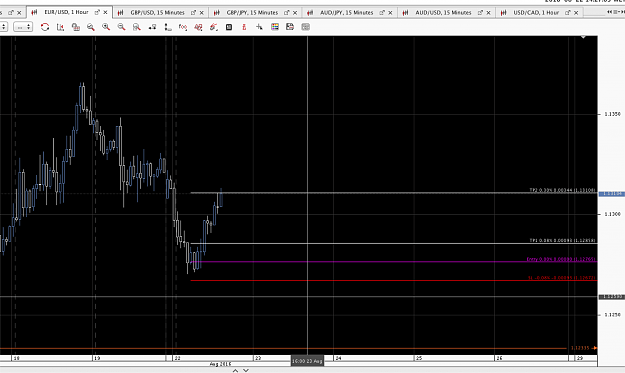The height and width of the screenshot is (373, 625).
Task: Click the grey price tag near 1.1259
Action: click(x=611, y=297)
